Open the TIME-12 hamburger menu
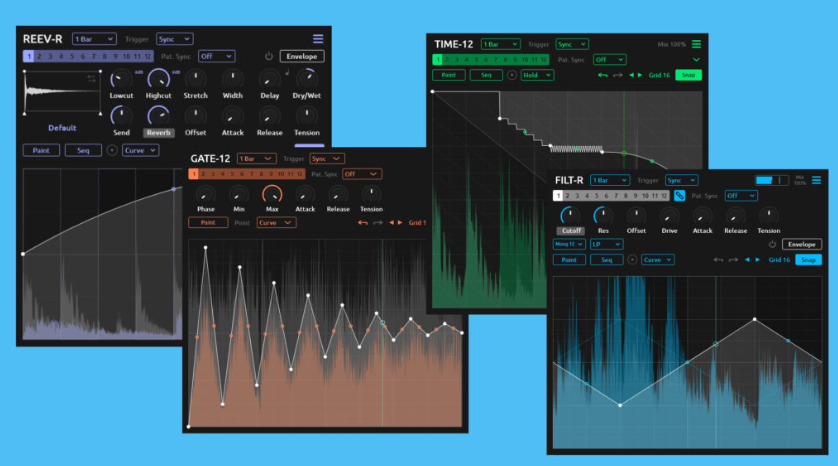The width and height of the screenshot is (838, 466). point(697,44)
